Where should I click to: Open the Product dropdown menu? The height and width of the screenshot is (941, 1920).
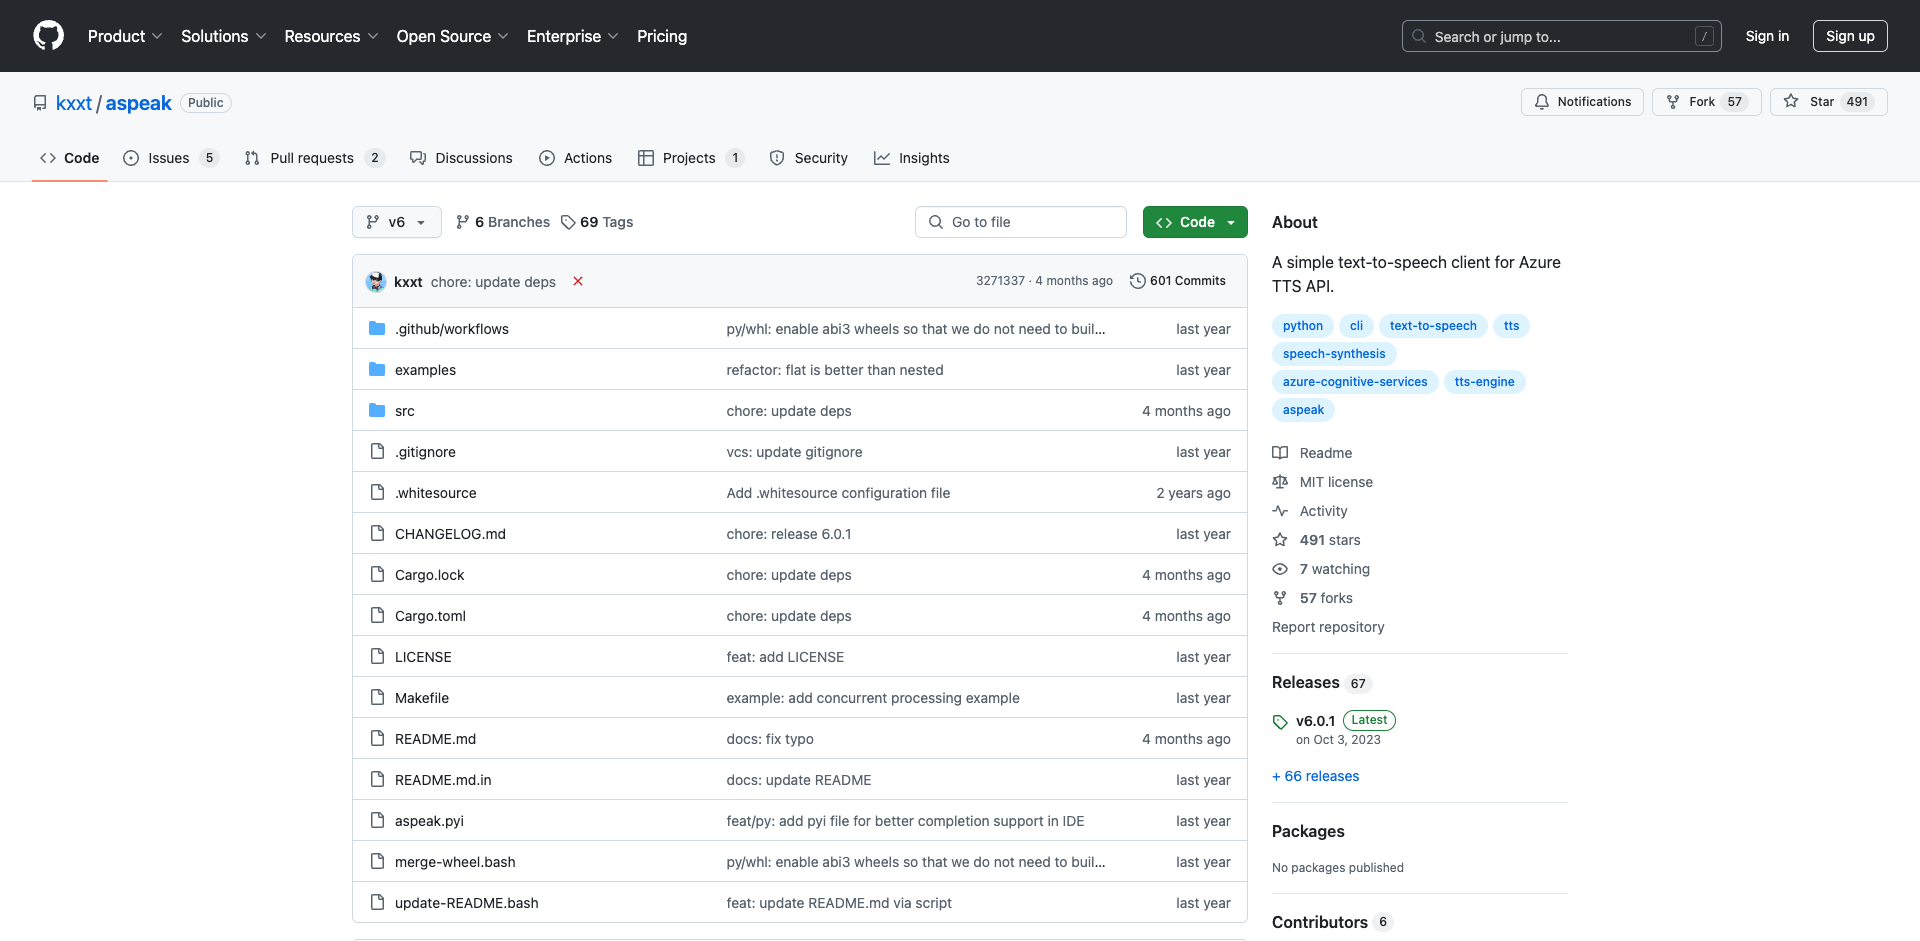[125, 36]
